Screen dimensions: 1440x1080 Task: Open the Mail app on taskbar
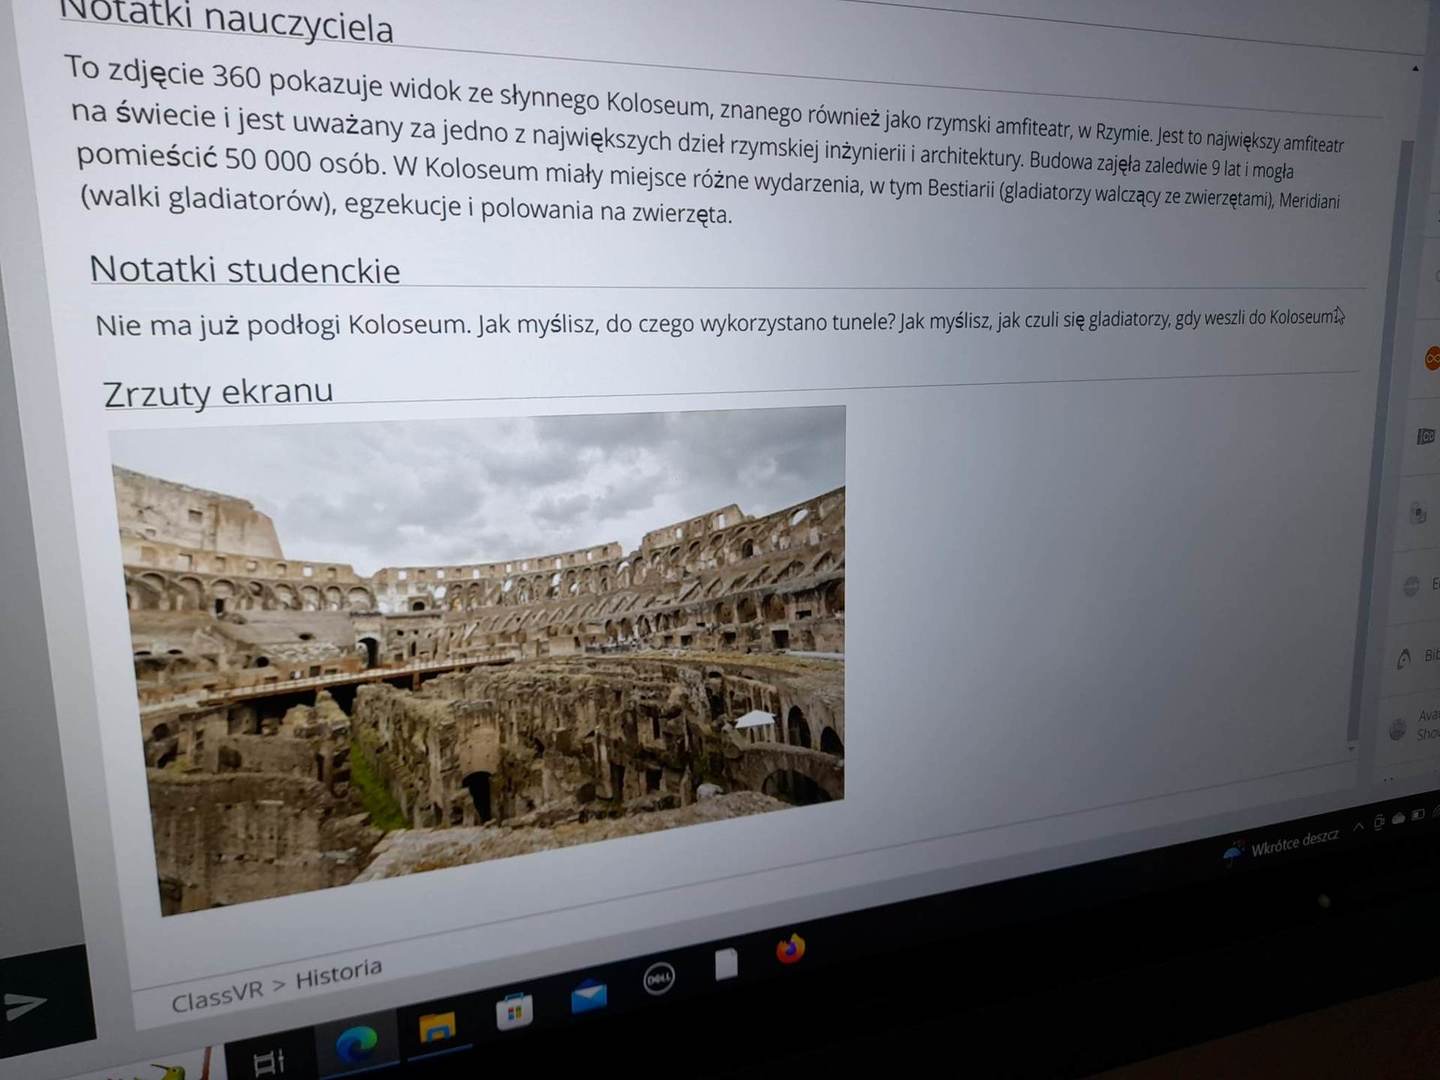coord(588,996)
